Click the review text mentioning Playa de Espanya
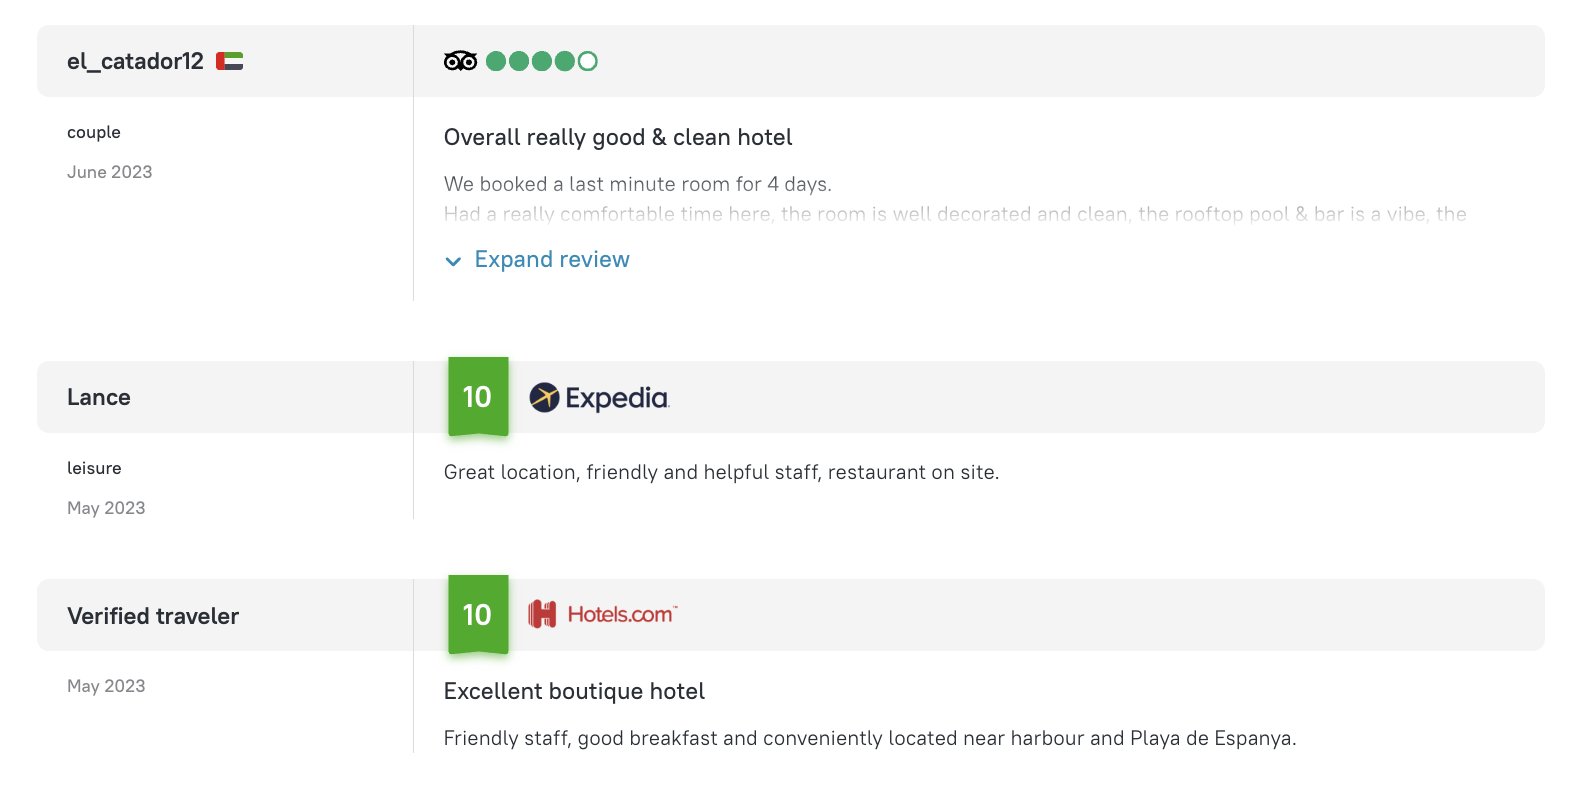 (x=870, y=738)
